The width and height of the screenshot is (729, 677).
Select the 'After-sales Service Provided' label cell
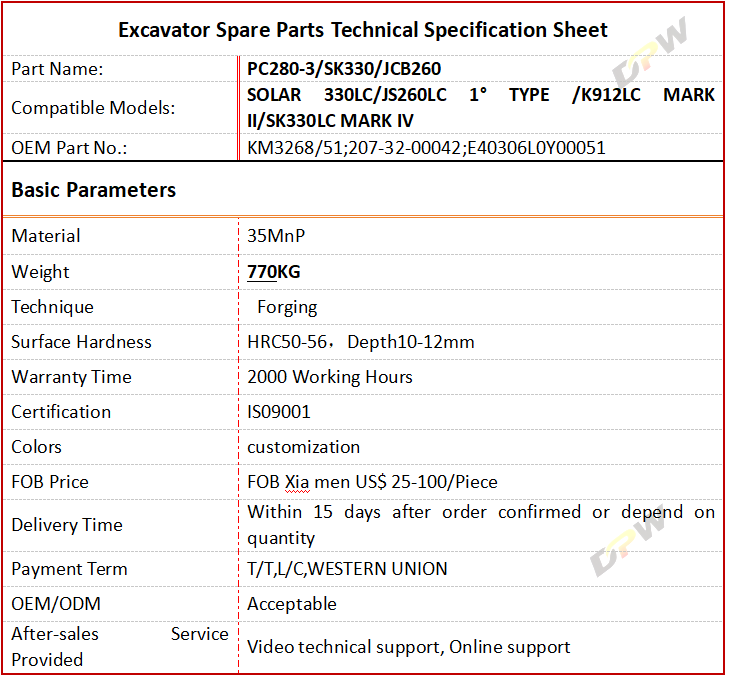[121, 647]
